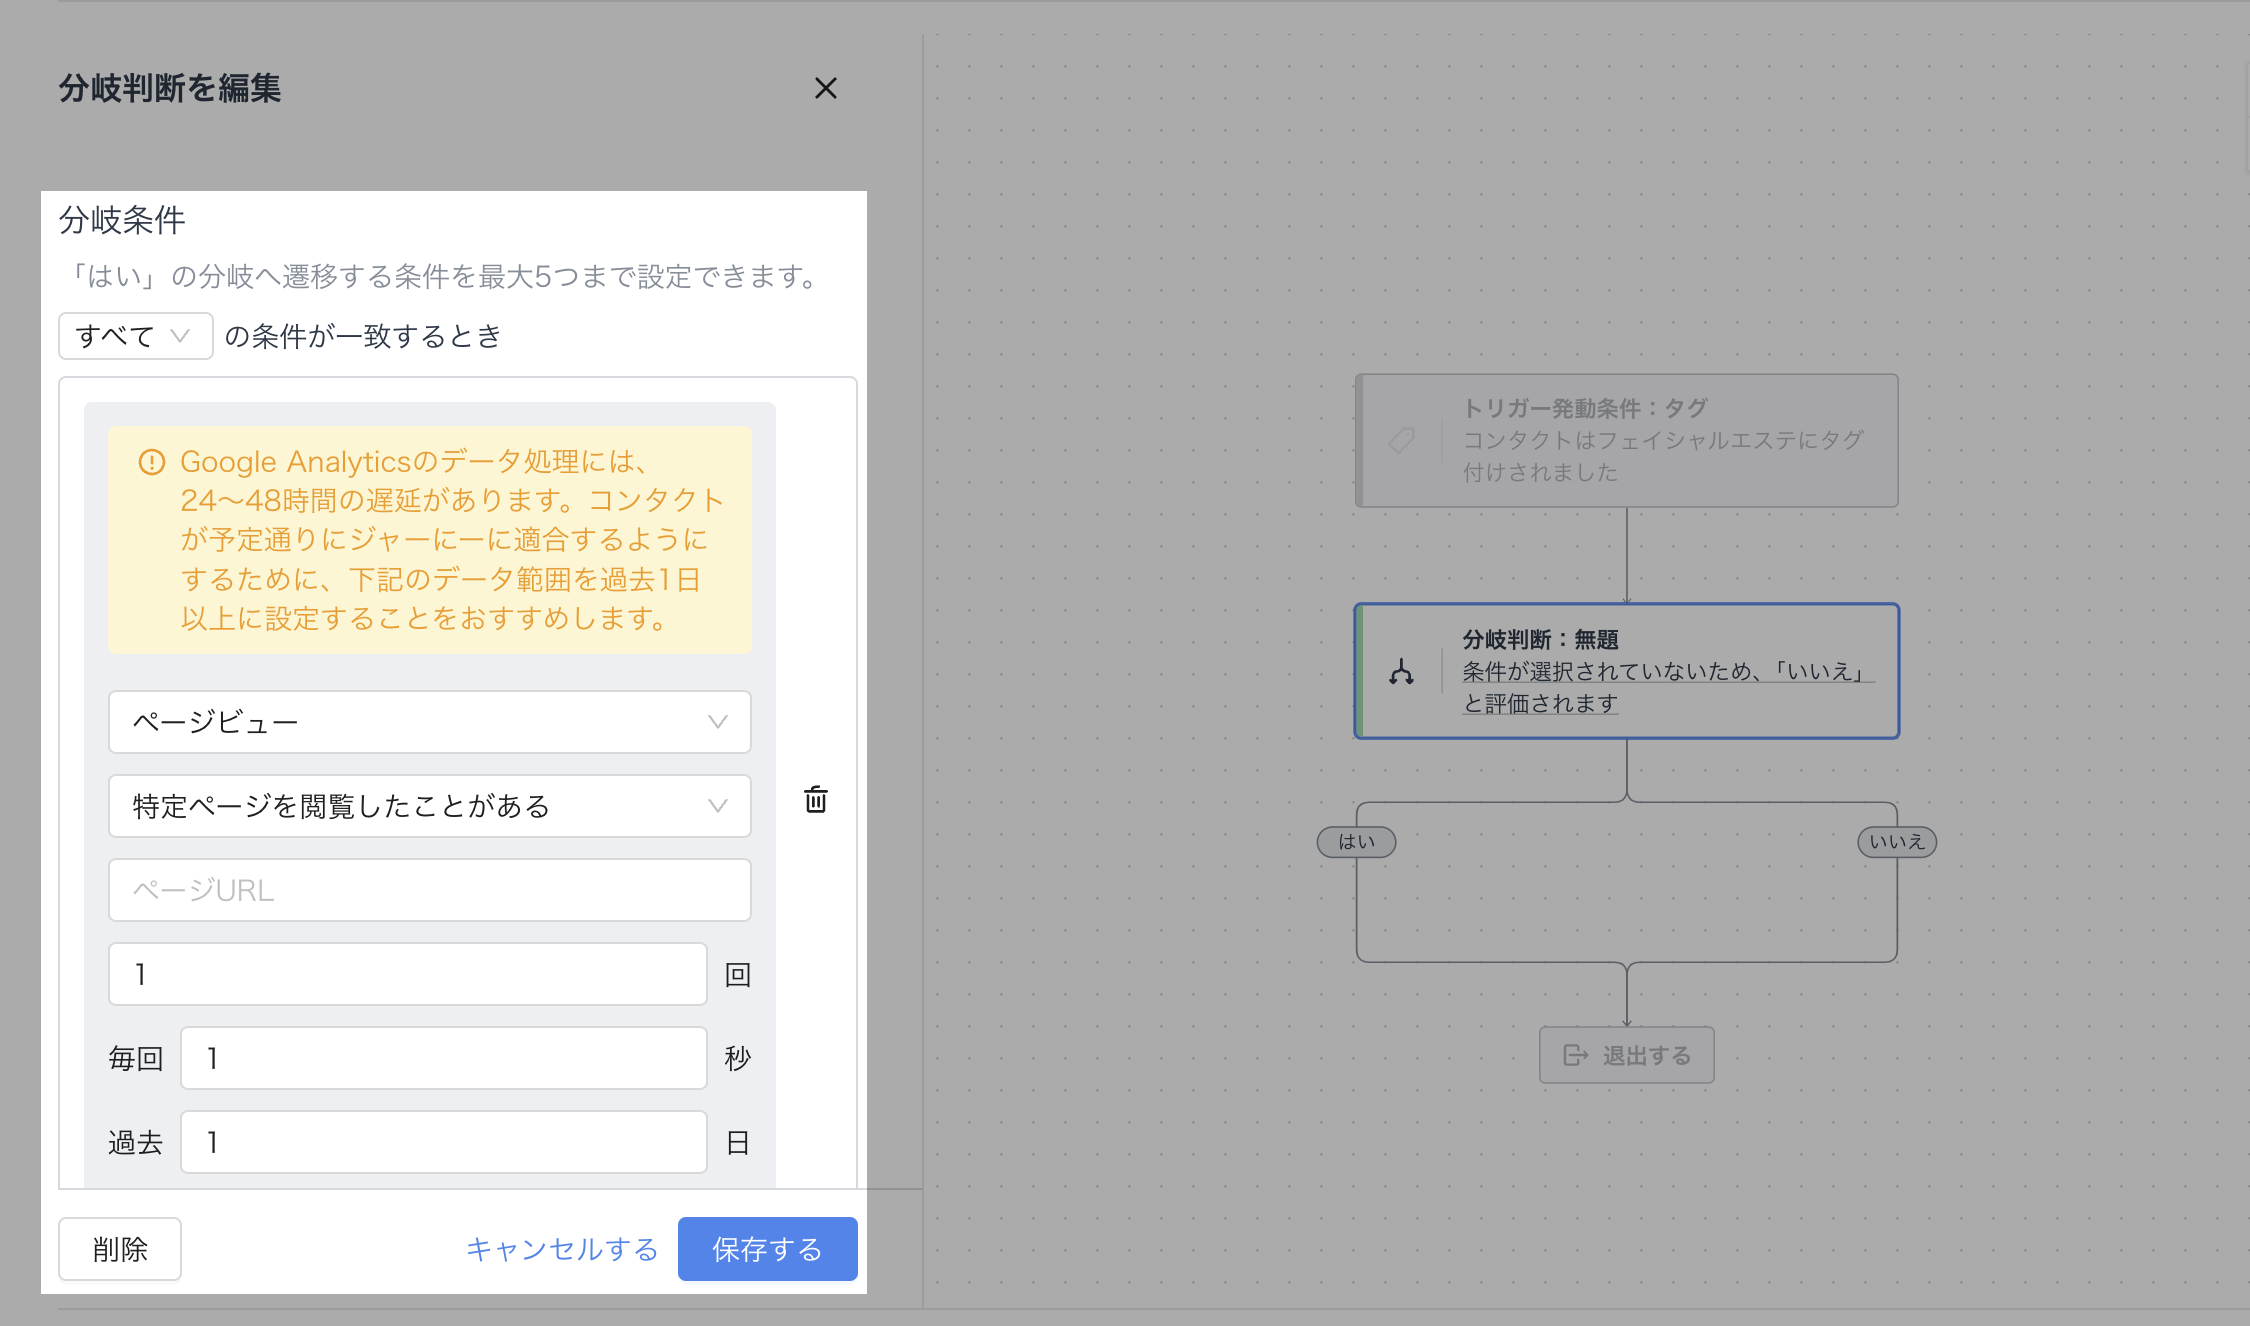Open the すべて match-type dropdown

coord(135,336)
